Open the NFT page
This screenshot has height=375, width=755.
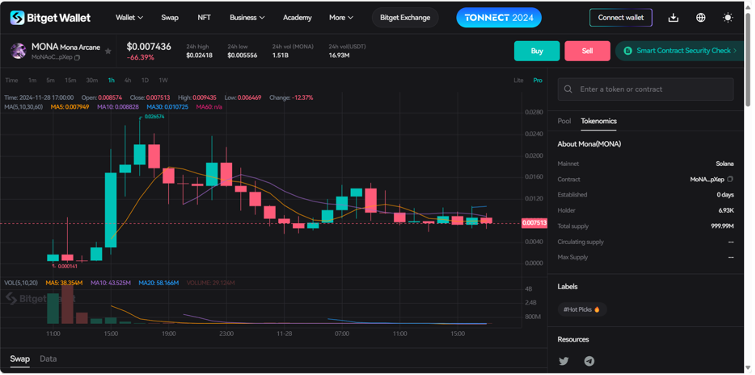pos(204,18)
